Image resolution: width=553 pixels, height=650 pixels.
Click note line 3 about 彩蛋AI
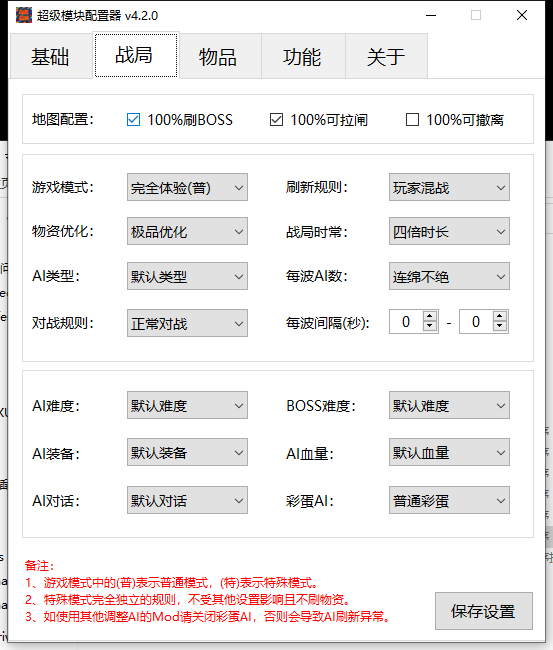(209, 616)
